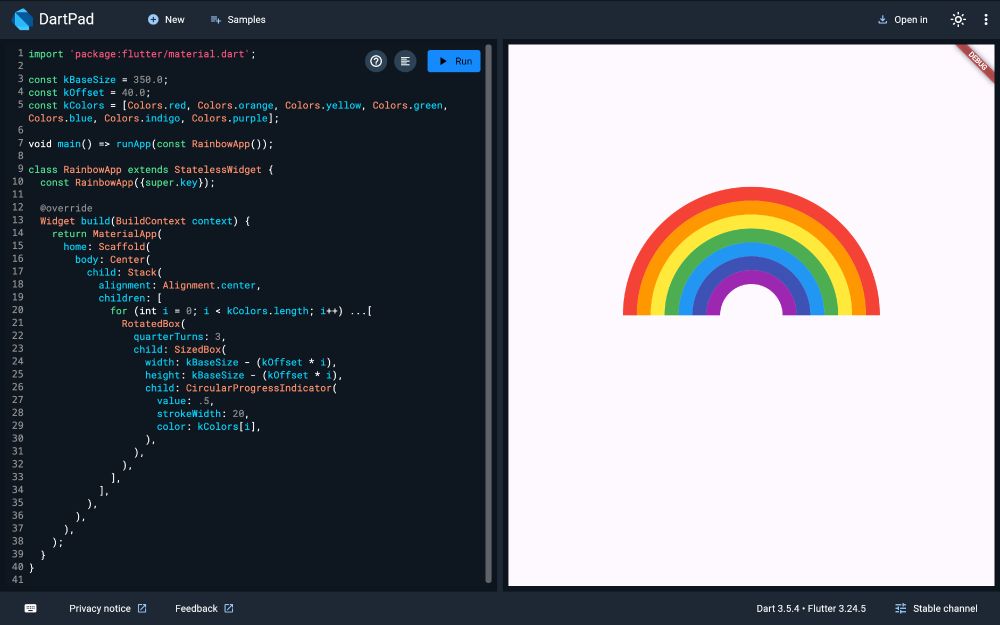The height and width of the screenshot is (625, 1000).
Task: Toggle light theme with the sun icon
Action: 958,20
